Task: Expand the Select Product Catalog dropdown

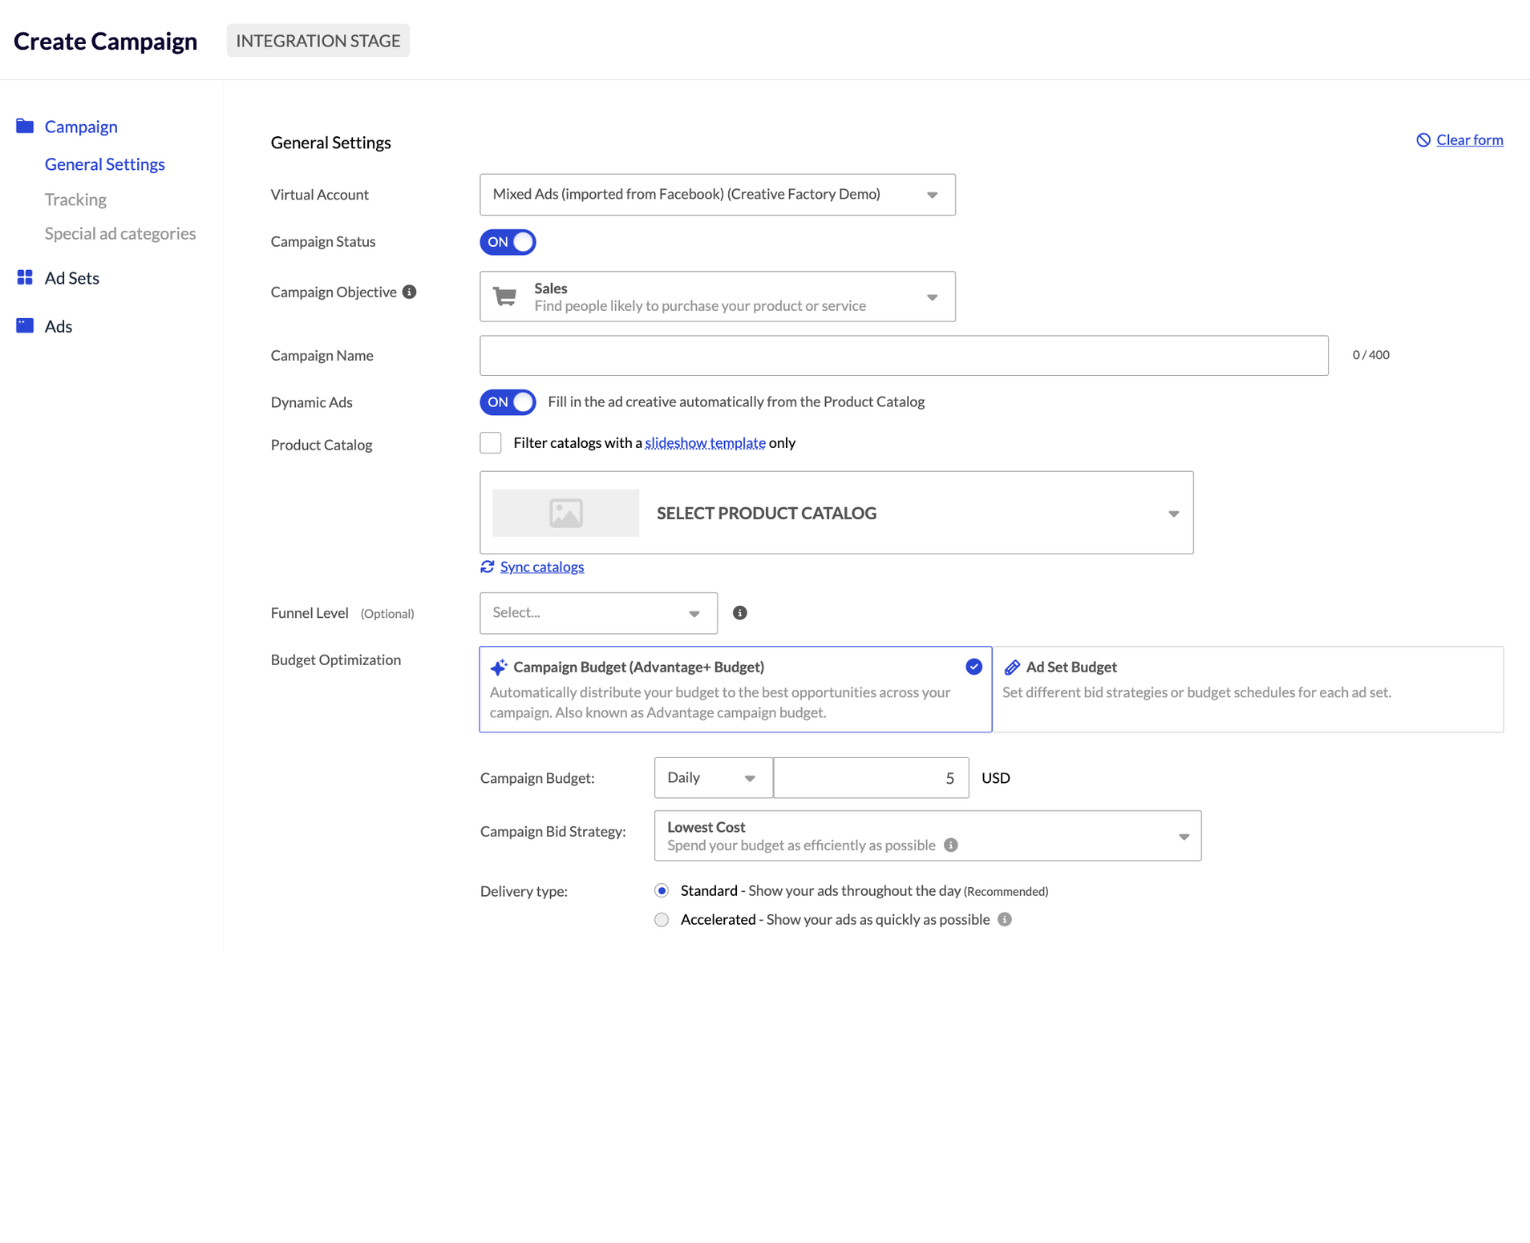Action: coord(837,513)
